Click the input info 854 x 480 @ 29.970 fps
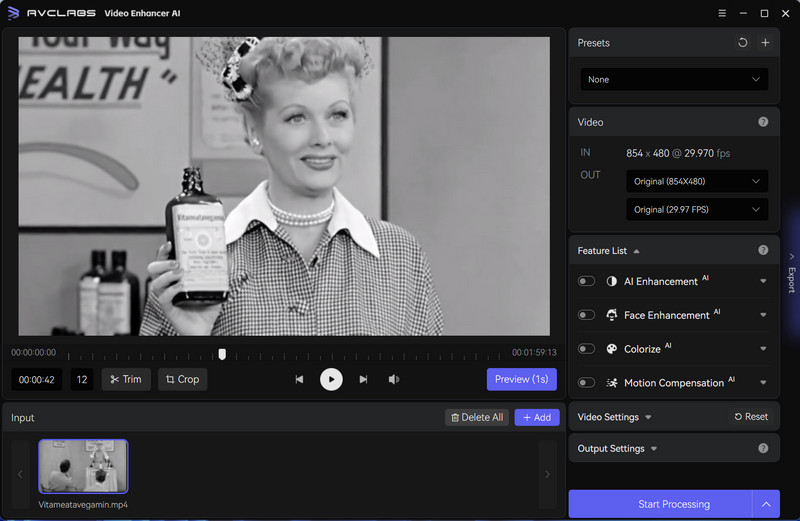This screenshot has height=521, width=800. [678, 153]
